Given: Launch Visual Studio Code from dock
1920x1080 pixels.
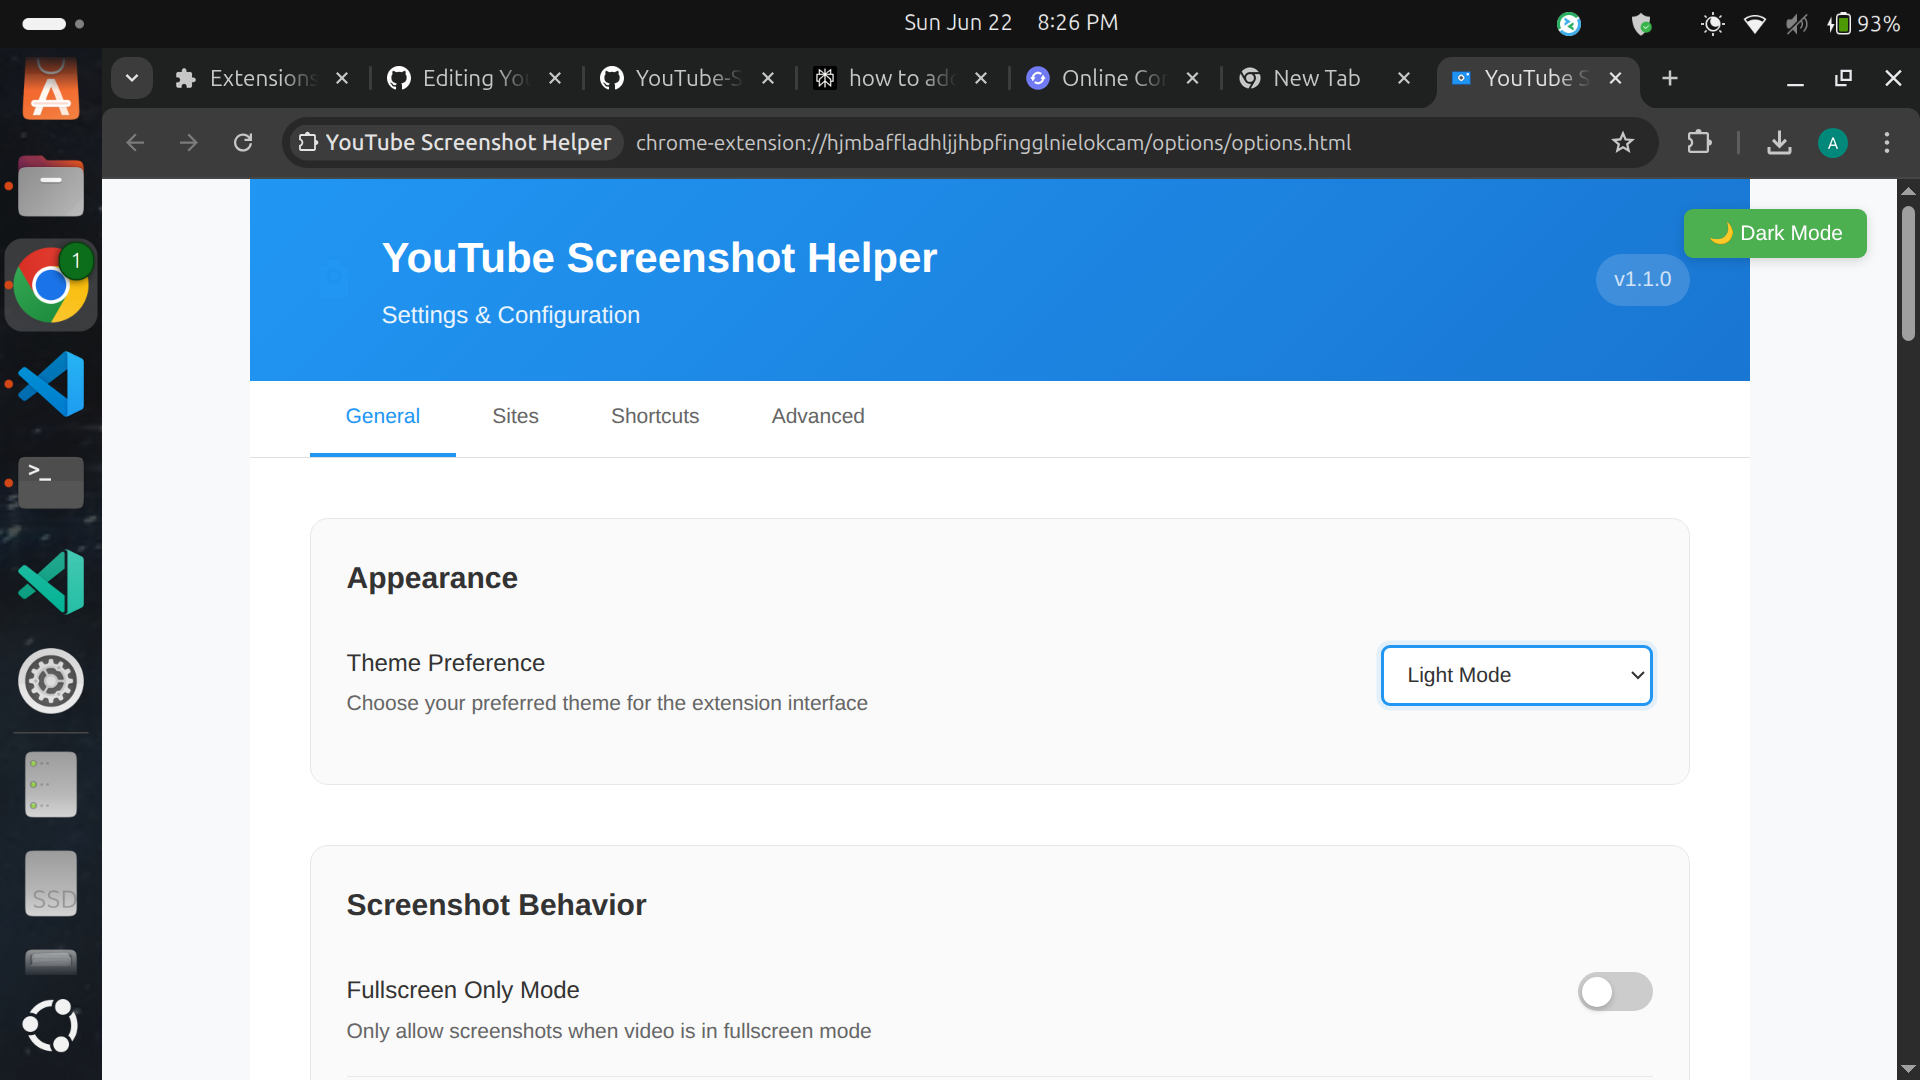Looking at the screenshot, I should point(51,384).
